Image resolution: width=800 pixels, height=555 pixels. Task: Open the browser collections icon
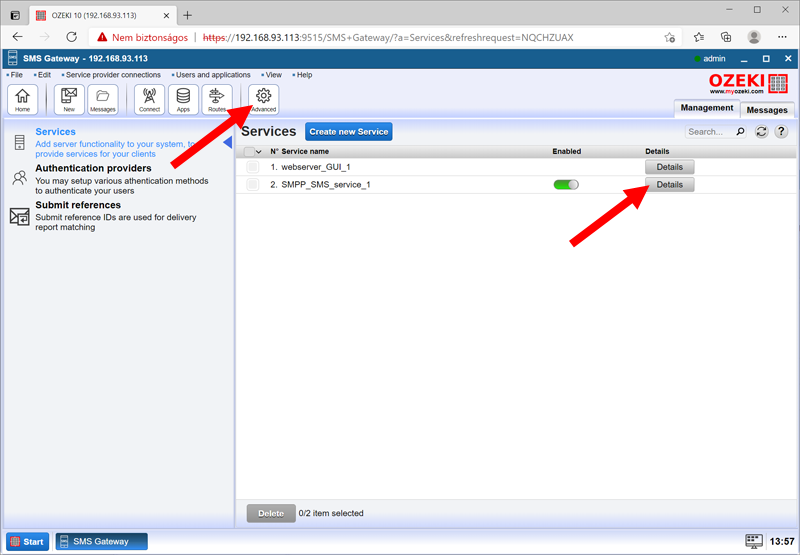(726, 37)
